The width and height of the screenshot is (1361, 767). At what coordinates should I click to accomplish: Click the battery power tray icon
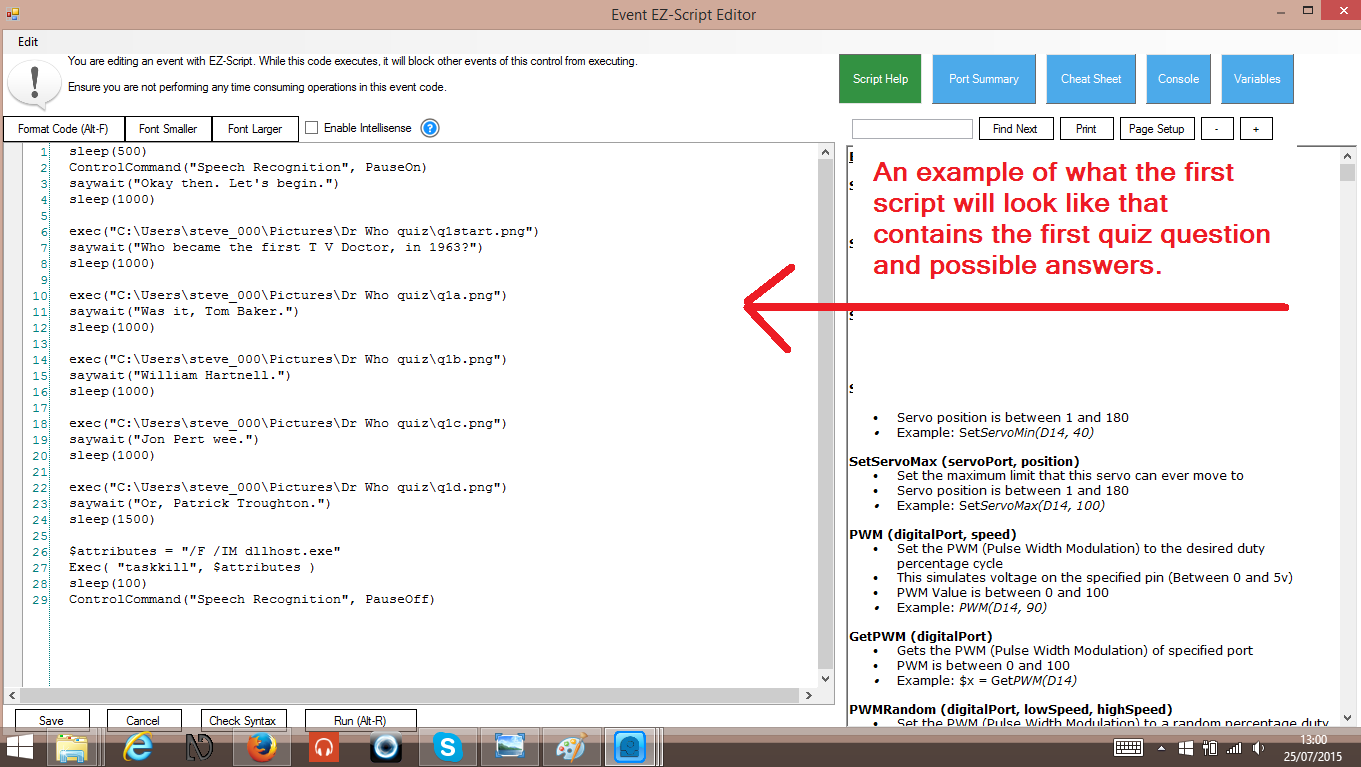(1209, 748)
